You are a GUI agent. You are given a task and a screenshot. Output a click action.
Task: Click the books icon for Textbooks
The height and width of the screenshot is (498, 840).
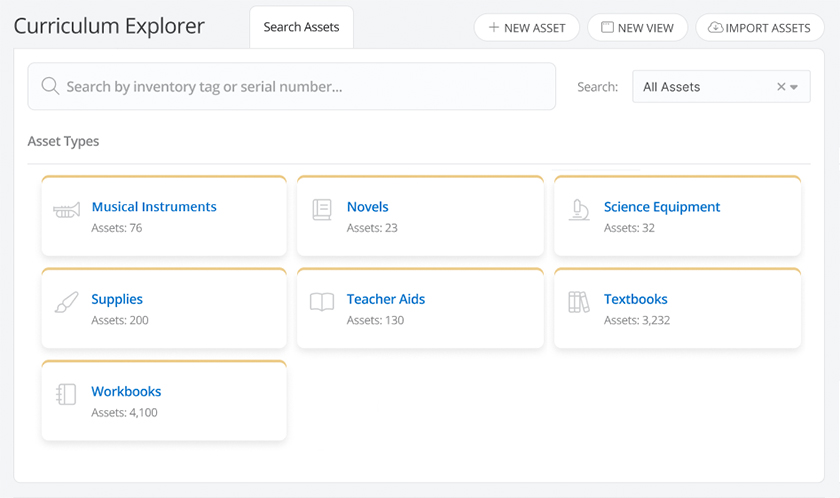tap(579, 302)
